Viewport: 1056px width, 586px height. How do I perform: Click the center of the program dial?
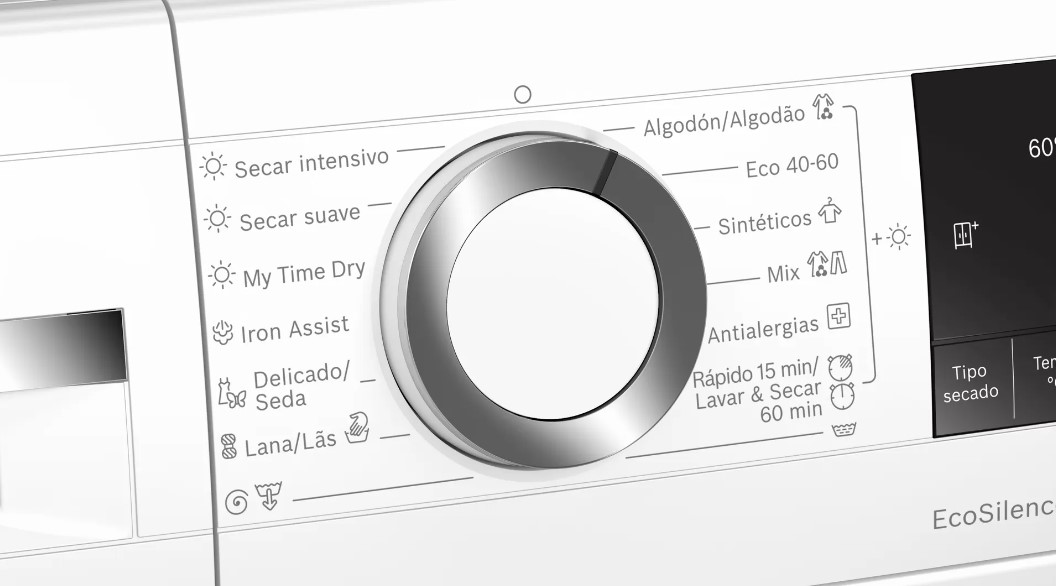pos(553,304)
